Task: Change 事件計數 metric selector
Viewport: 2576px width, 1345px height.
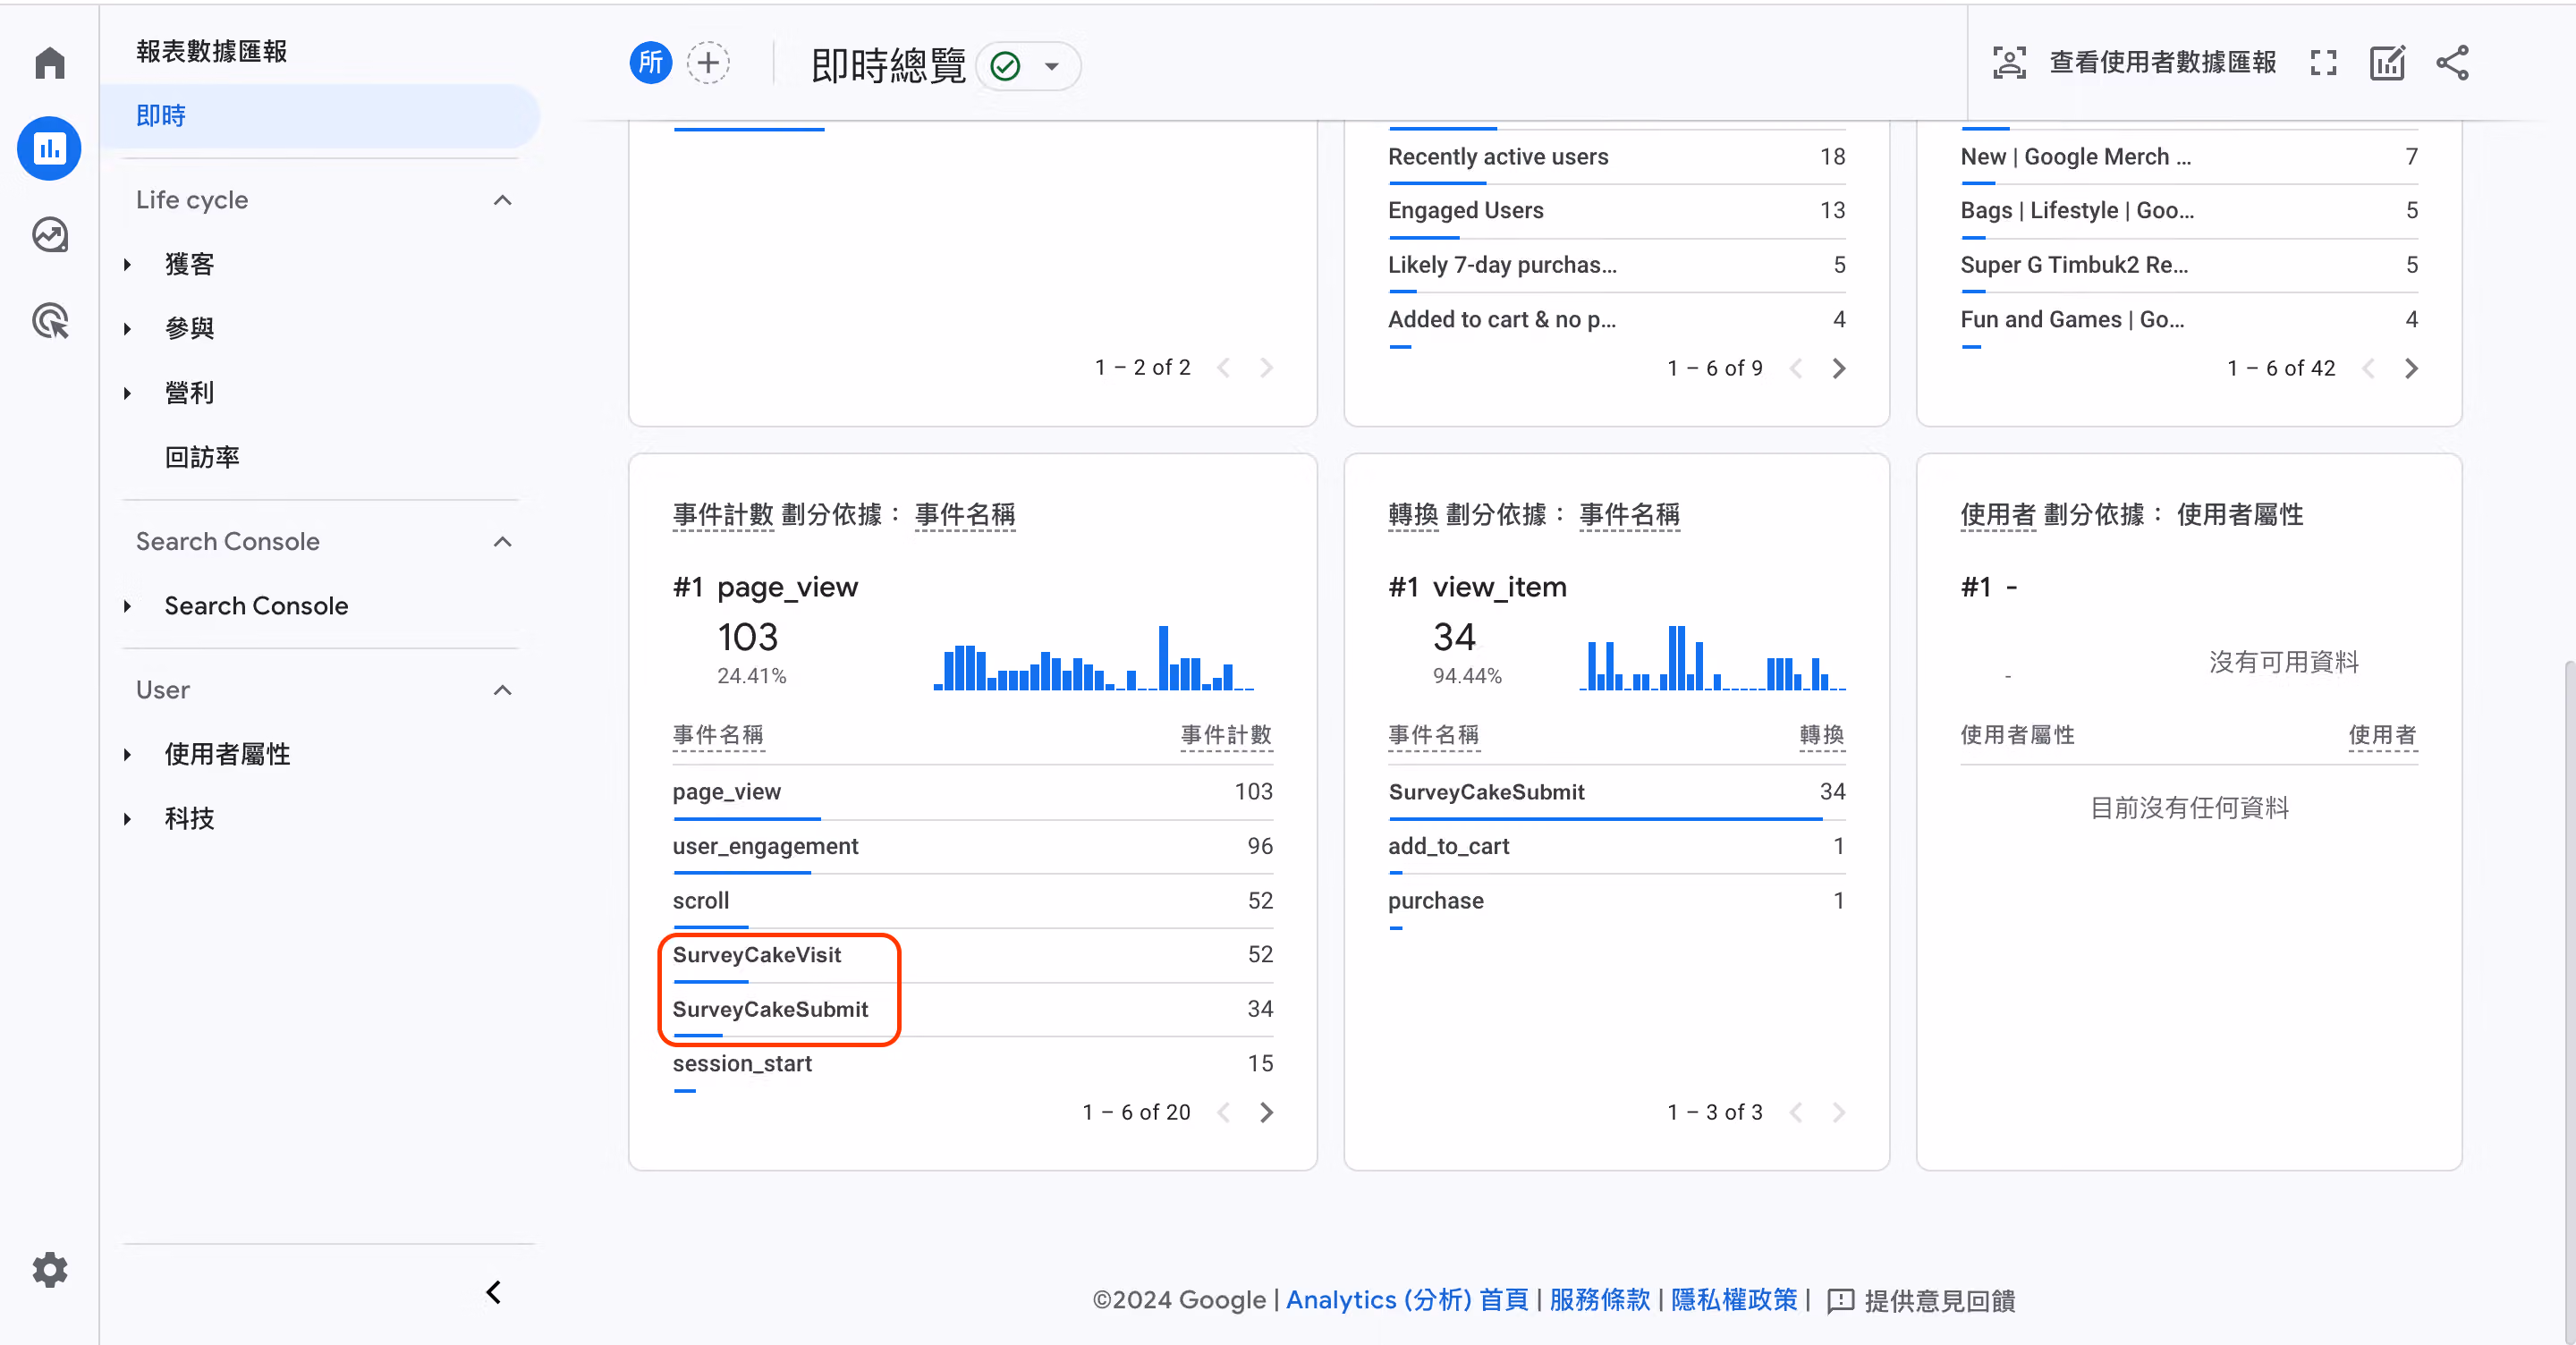Action: [723, 515]
